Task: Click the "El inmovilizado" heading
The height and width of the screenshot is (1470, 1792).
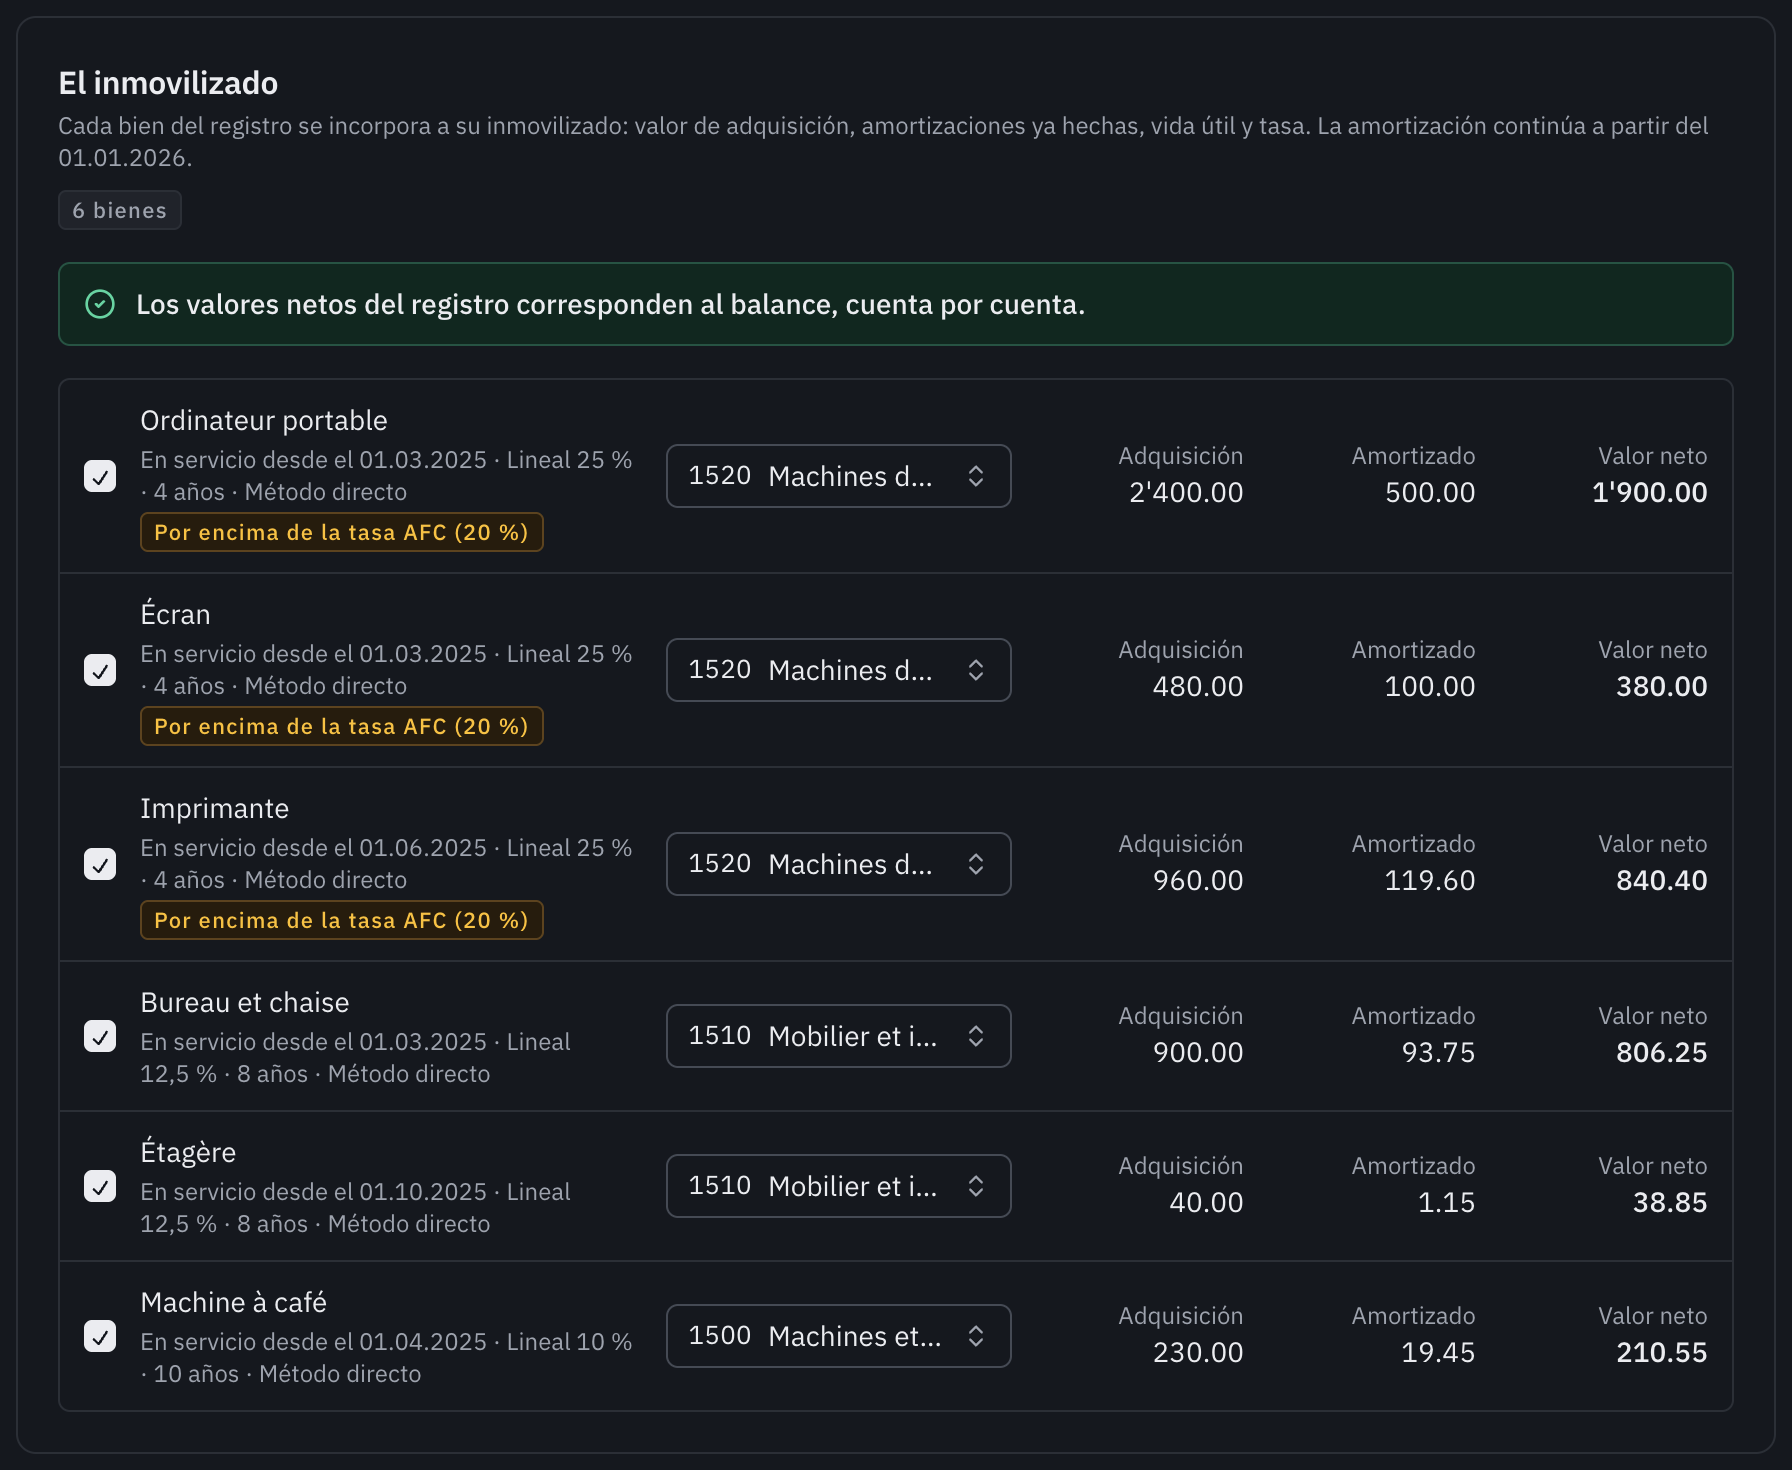Action: coord(168,83)
